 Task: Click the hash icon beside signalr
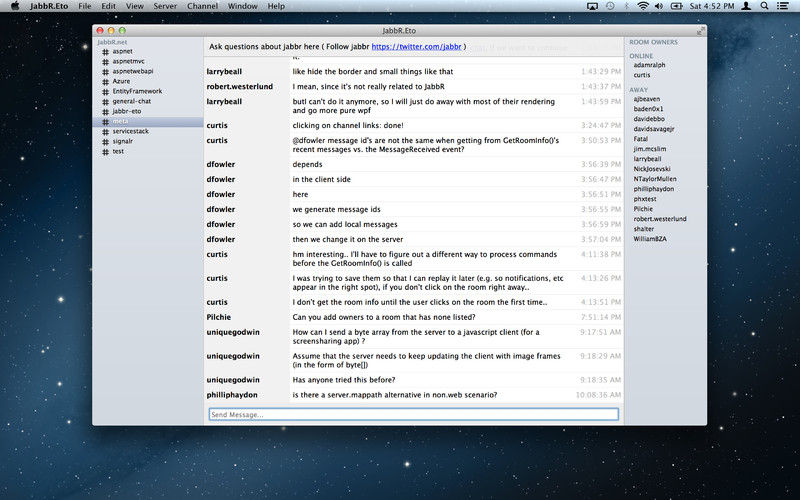(106, 142)
